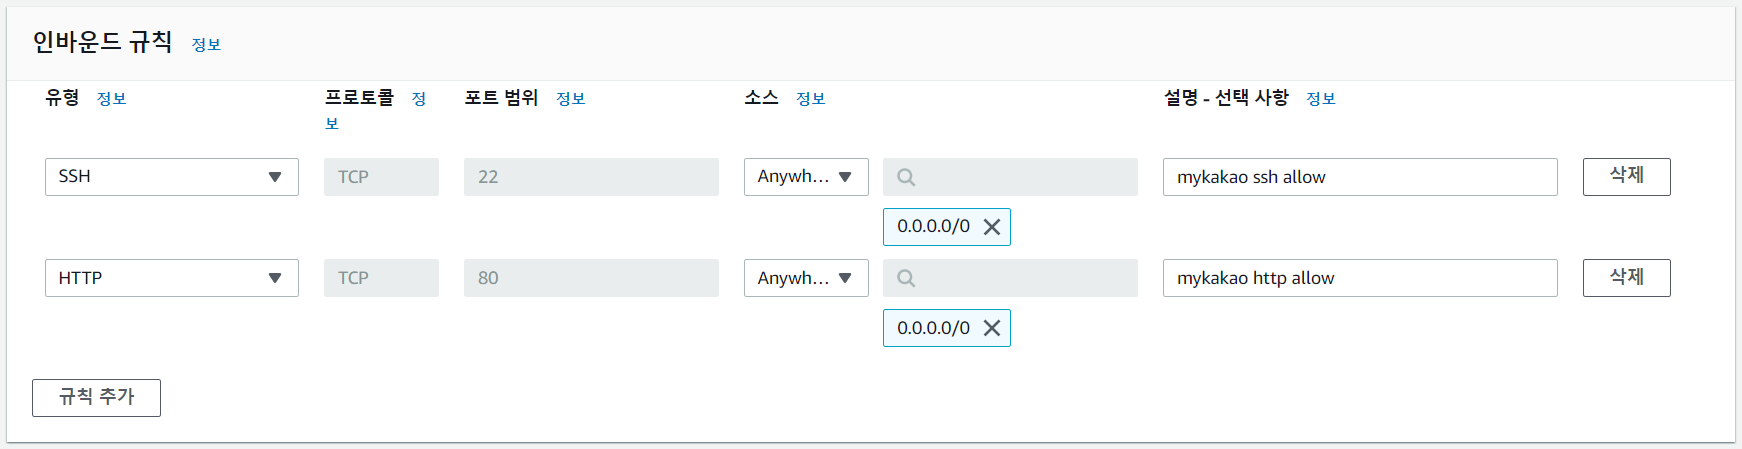Edit the mykakao http allow description field
The height and width of the screenshot is (449, 1742).
click(x=1360, y=278)
